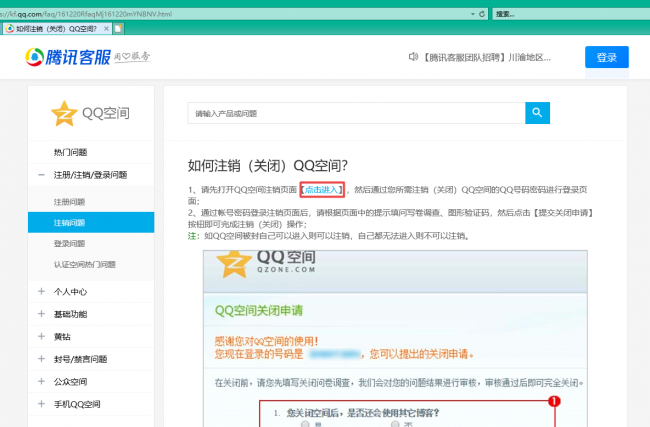The height and width of the screenshot is (427, 650).
Task: Open 注册问题 submenu item
Action: click(69, 202)
